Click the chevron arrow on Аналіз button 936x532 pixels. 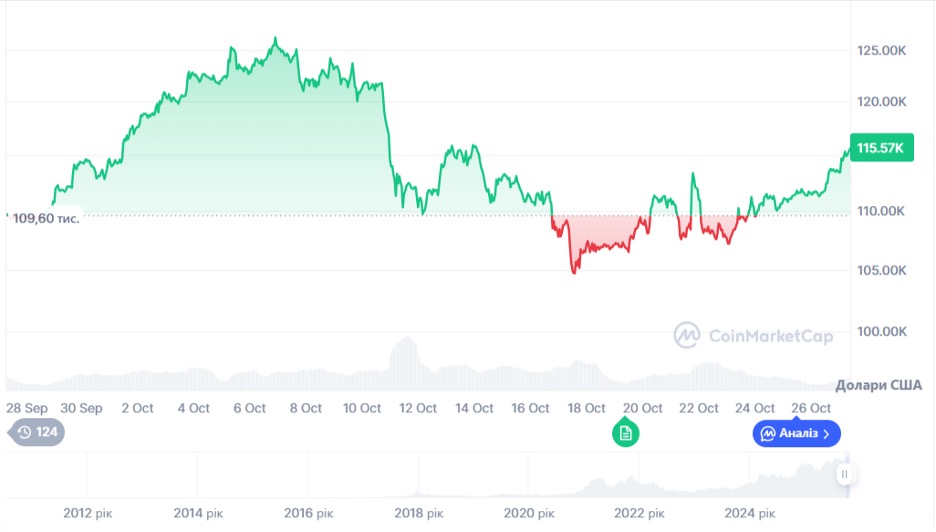tap(826, 433)
